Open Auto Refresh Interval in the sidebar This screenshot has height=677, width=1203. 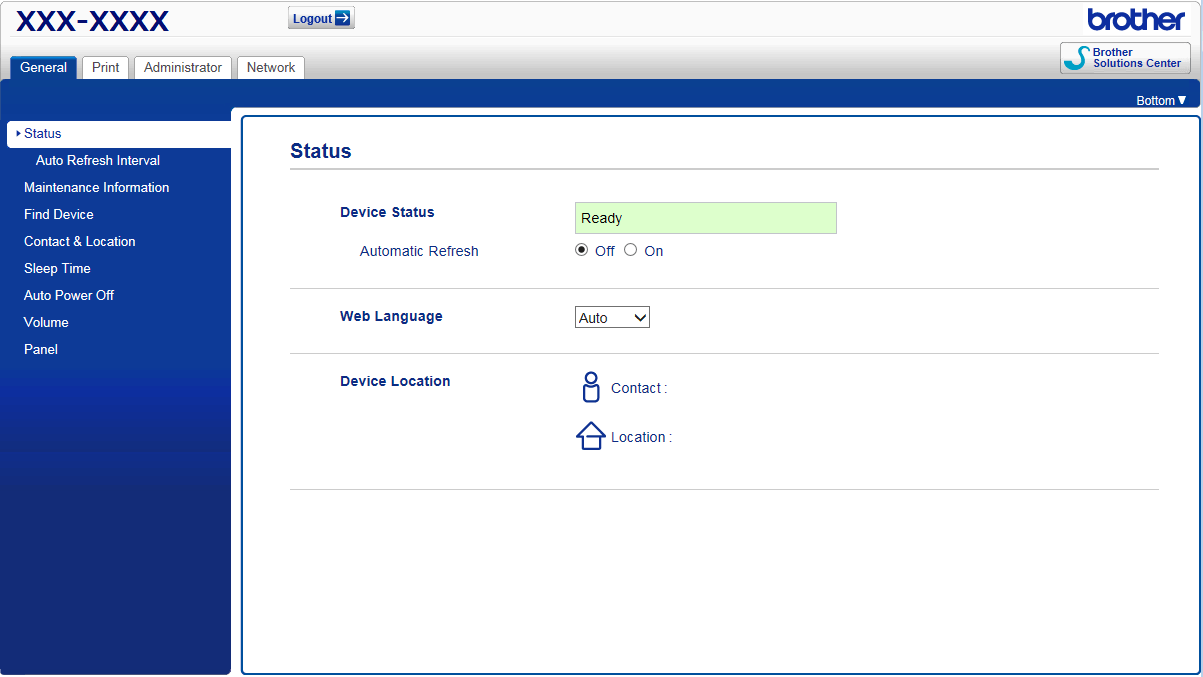click(x=98, y=160)
